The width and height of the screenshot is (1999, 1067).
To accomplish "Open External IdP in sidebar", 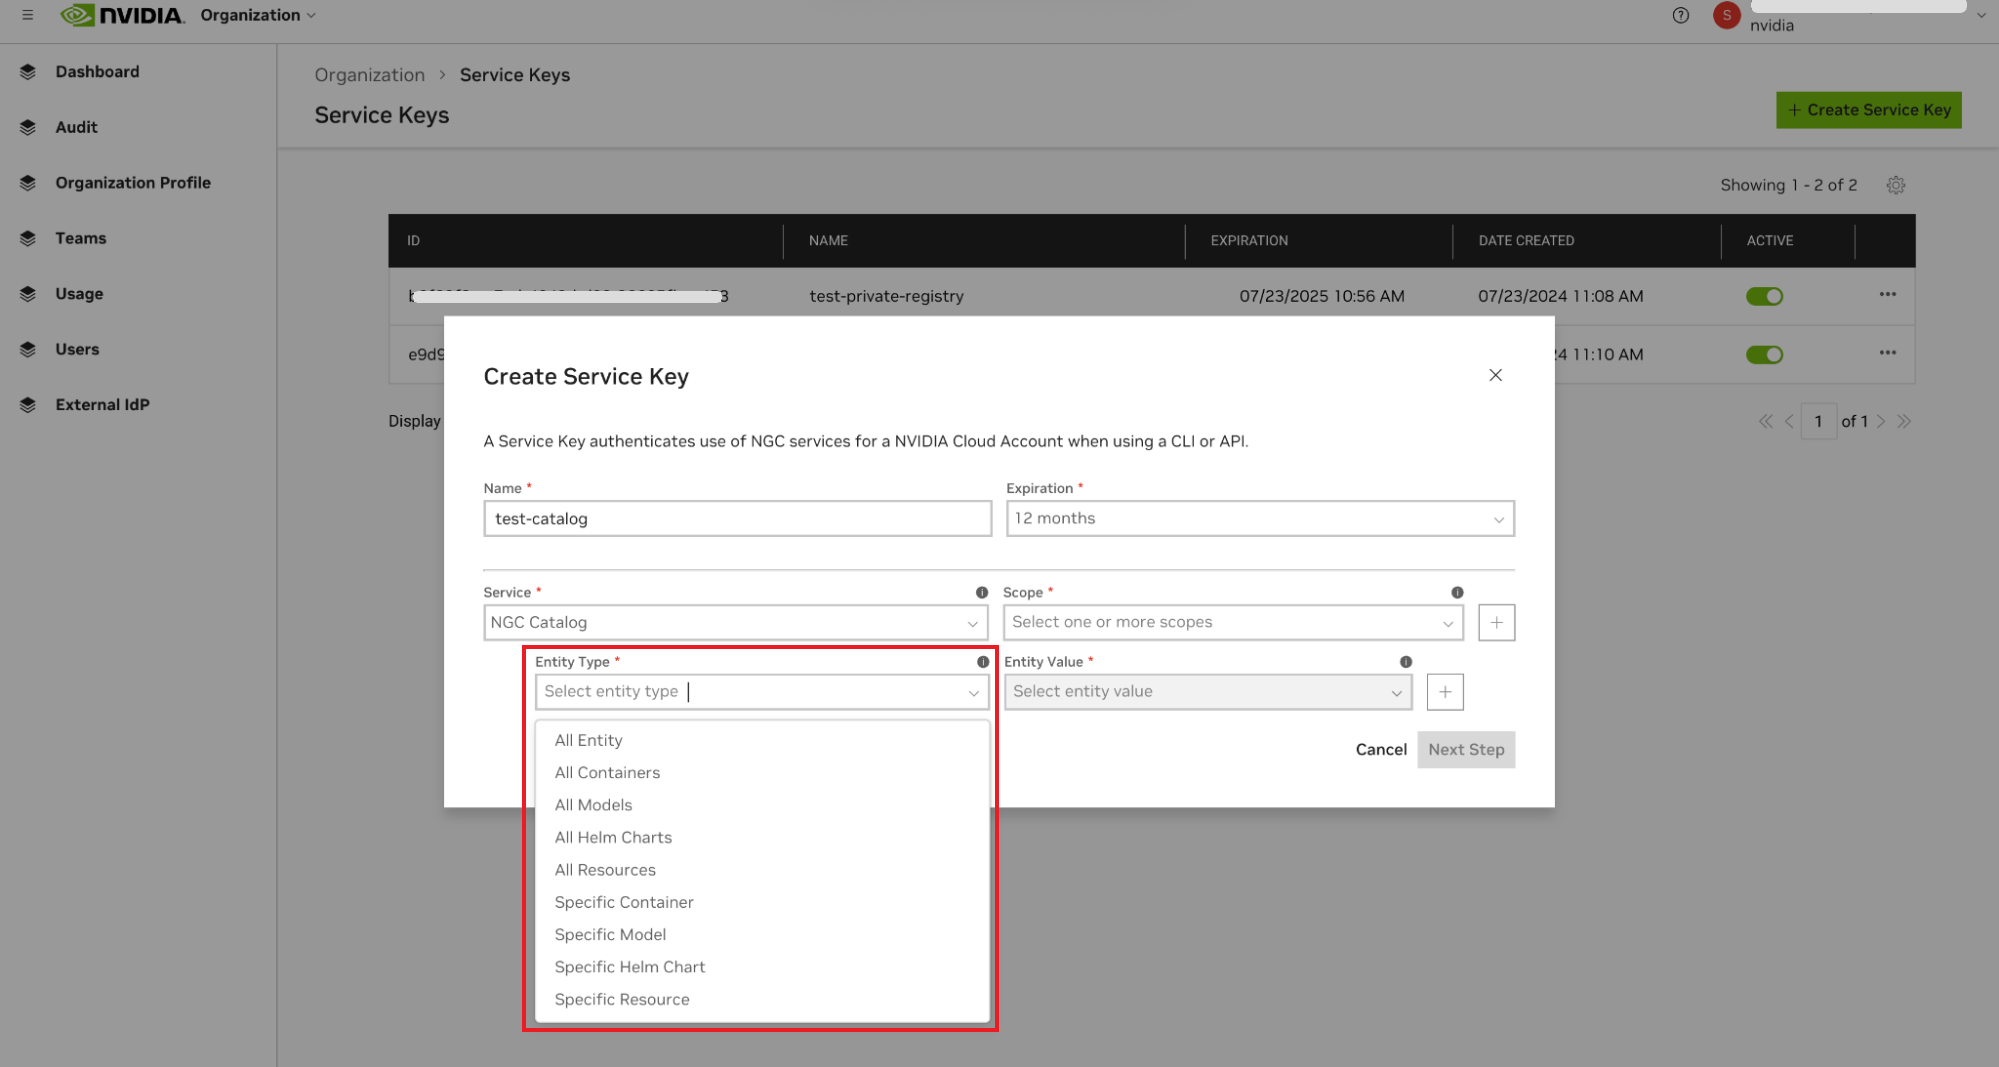I will click(x=102, y=405).
